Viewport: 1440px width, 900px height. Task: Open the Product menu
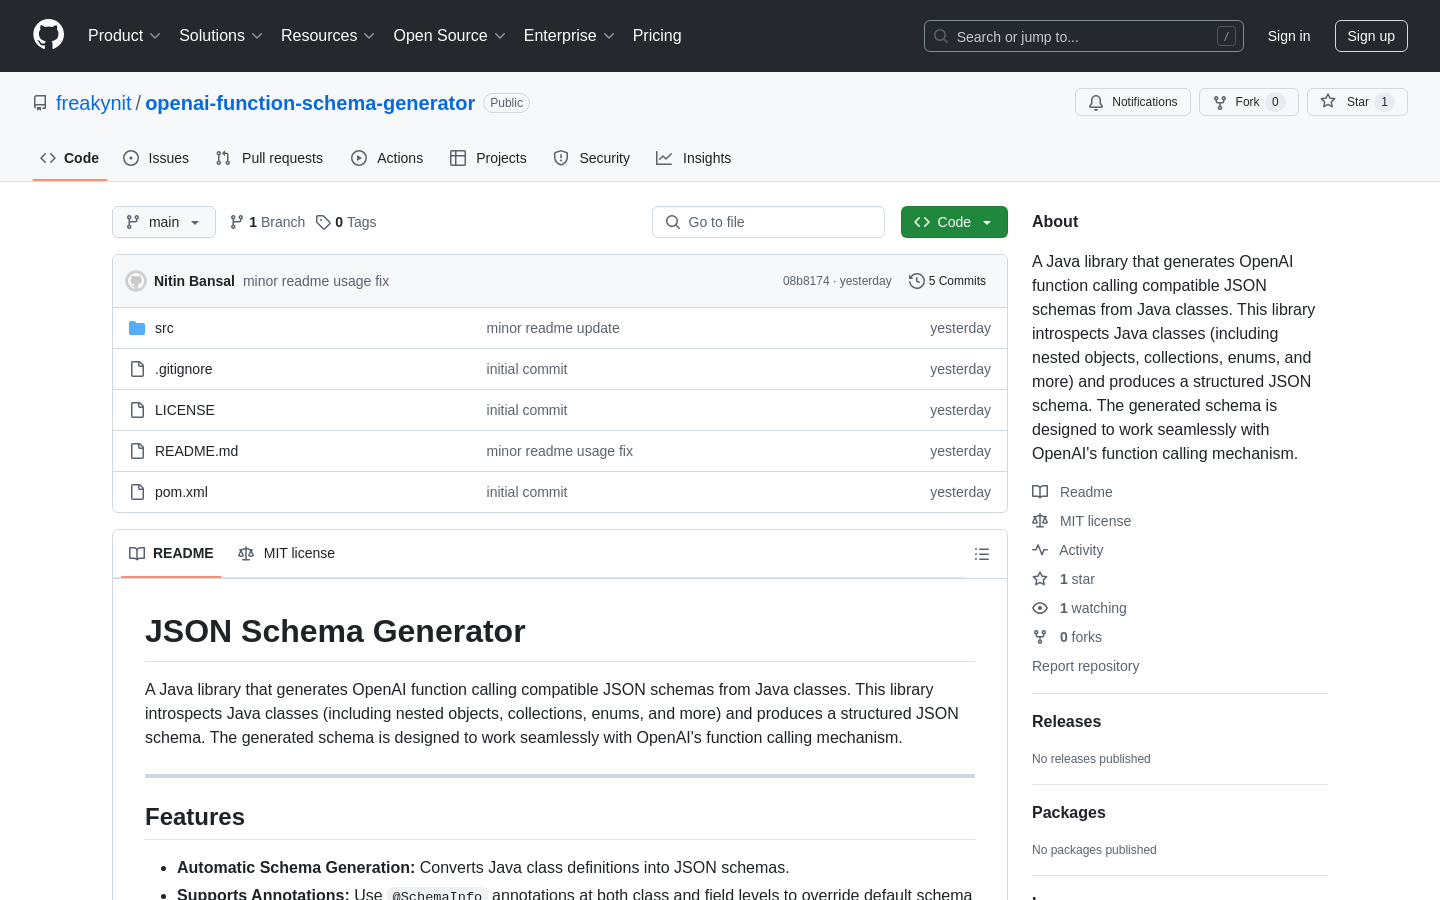click(124, 36)
